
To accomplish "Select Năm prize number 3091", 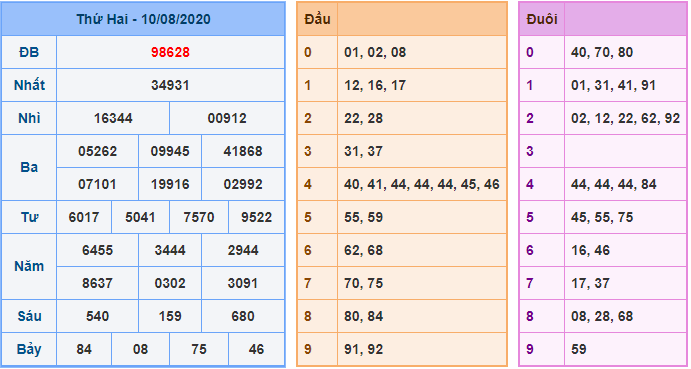I will coord(243,283).
